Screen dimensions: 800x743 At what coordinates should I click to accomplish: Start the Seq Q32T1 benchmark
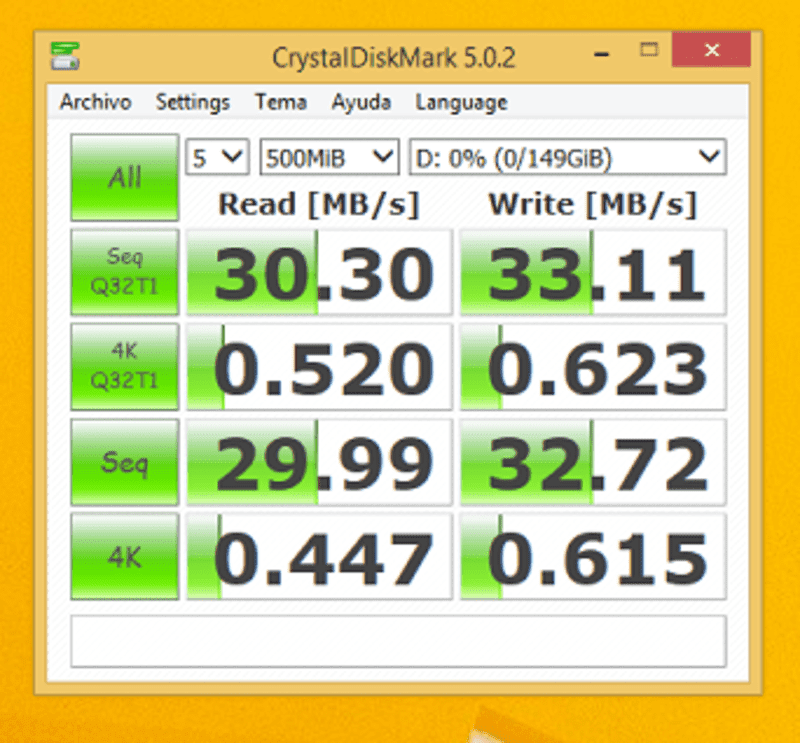tap(125, 272)
